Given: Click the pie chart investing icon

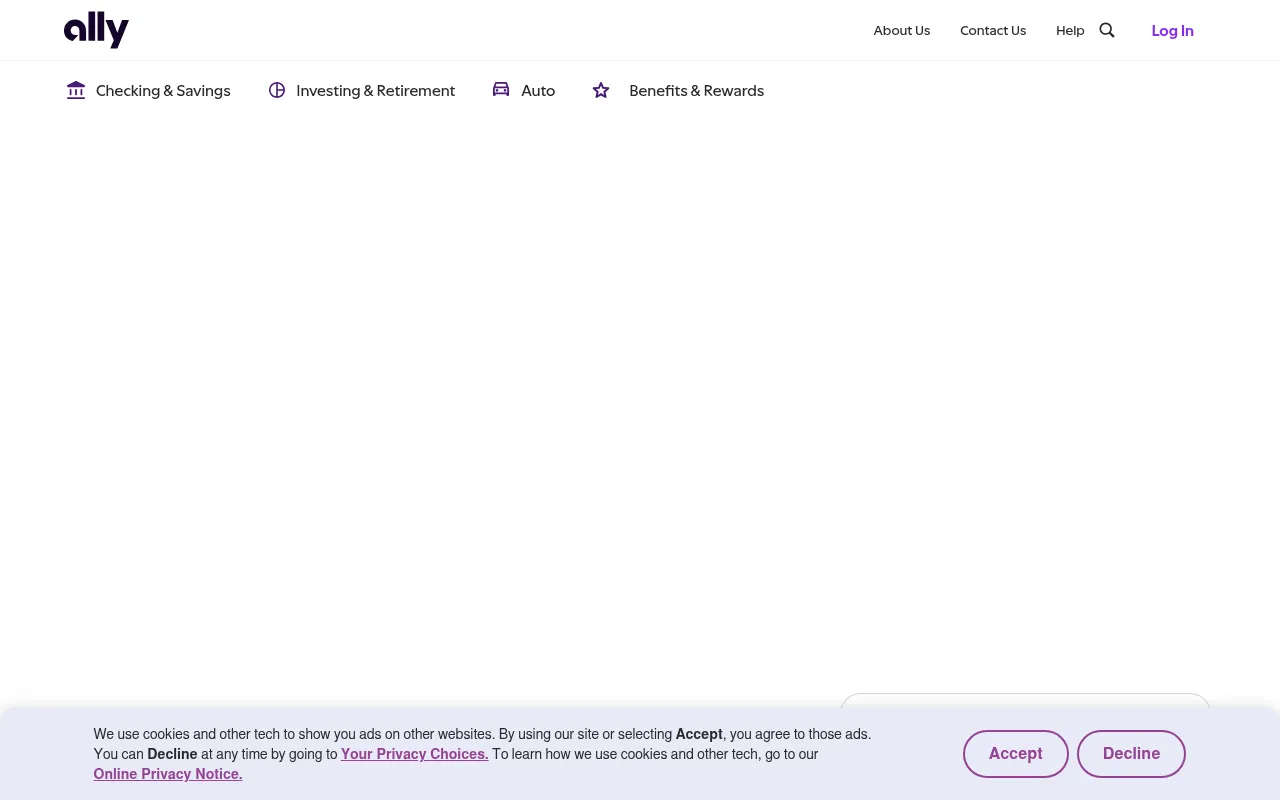Looking at the screenshot, I should click(x=277, y=90).
